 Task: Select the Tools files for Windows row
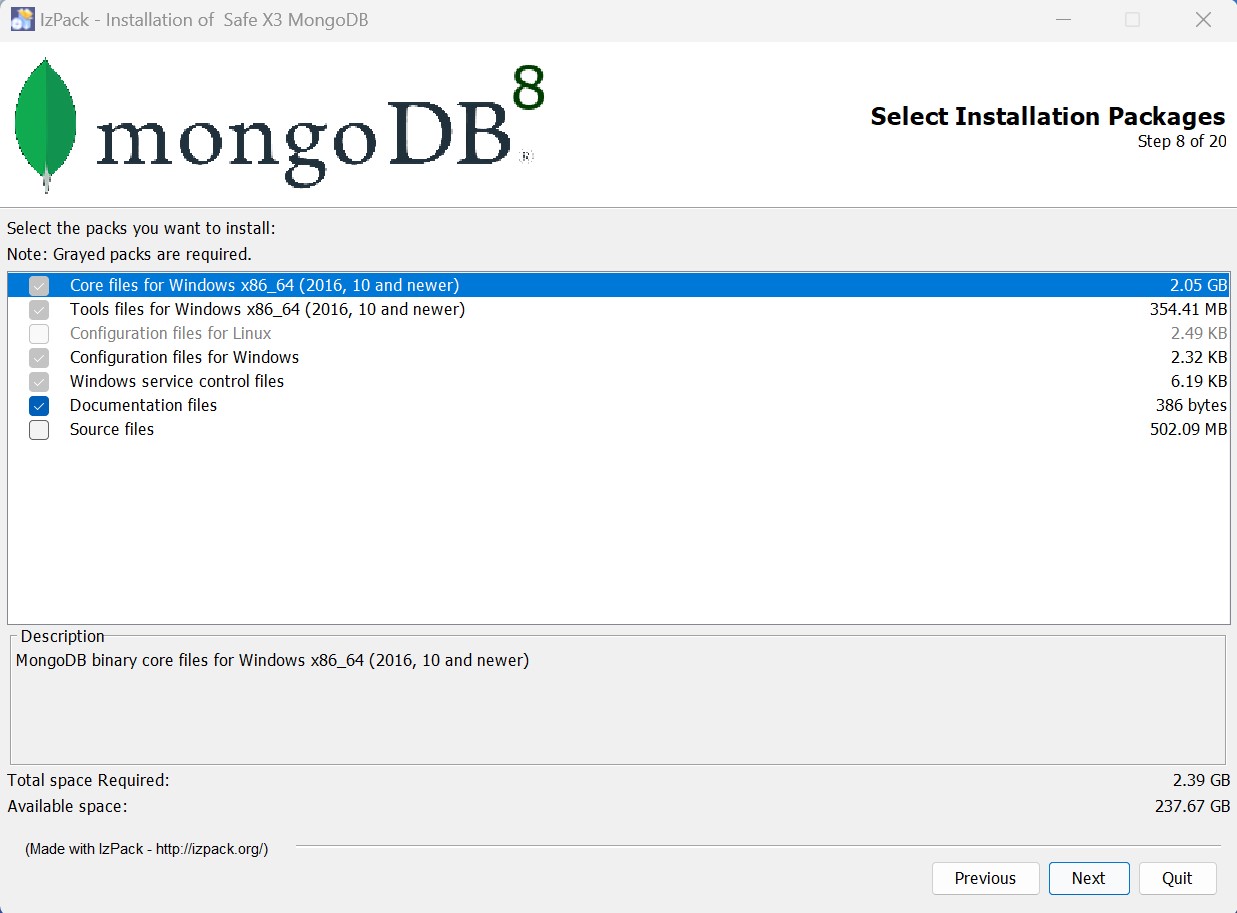[x=267, y=310]
